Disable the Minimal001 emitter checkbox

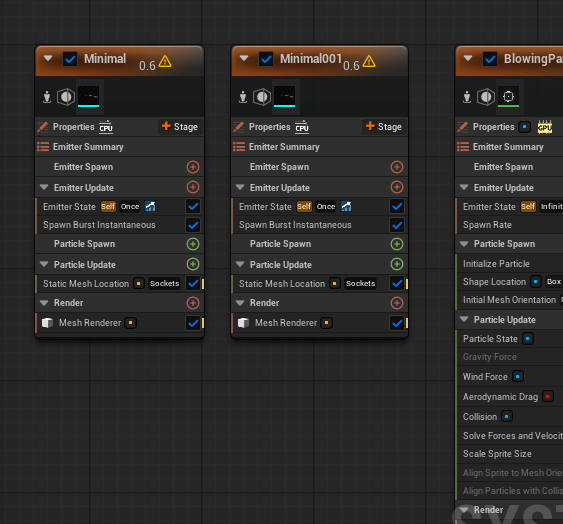tap(266, 59)
